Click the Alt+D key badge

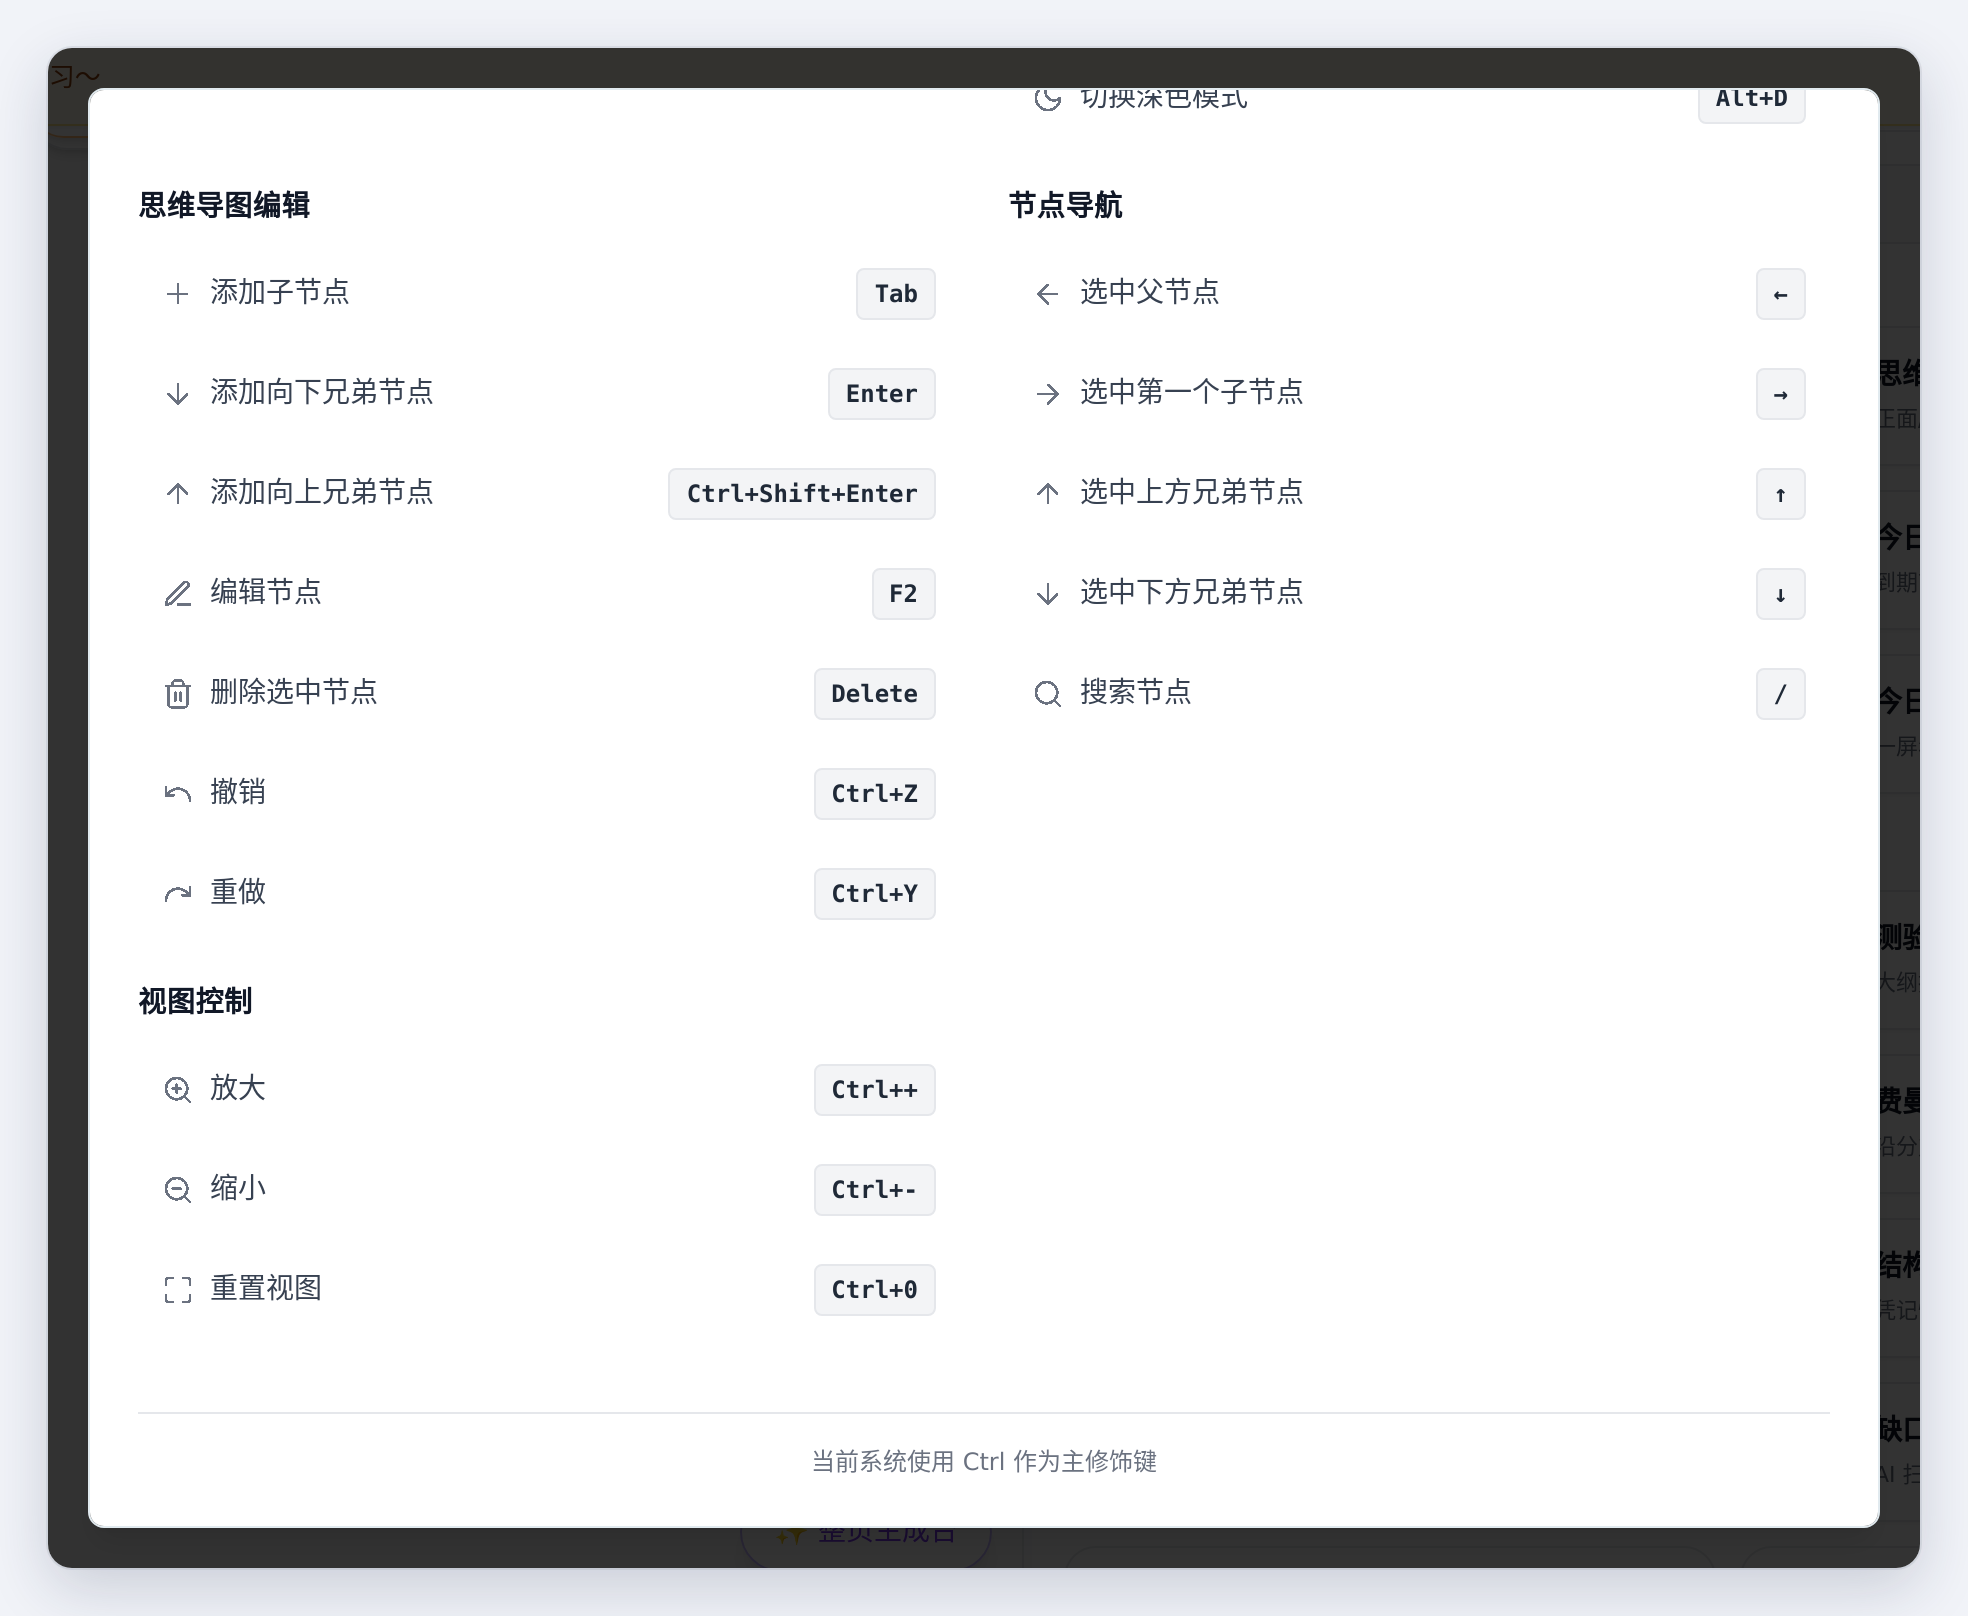coord(1752,104)
